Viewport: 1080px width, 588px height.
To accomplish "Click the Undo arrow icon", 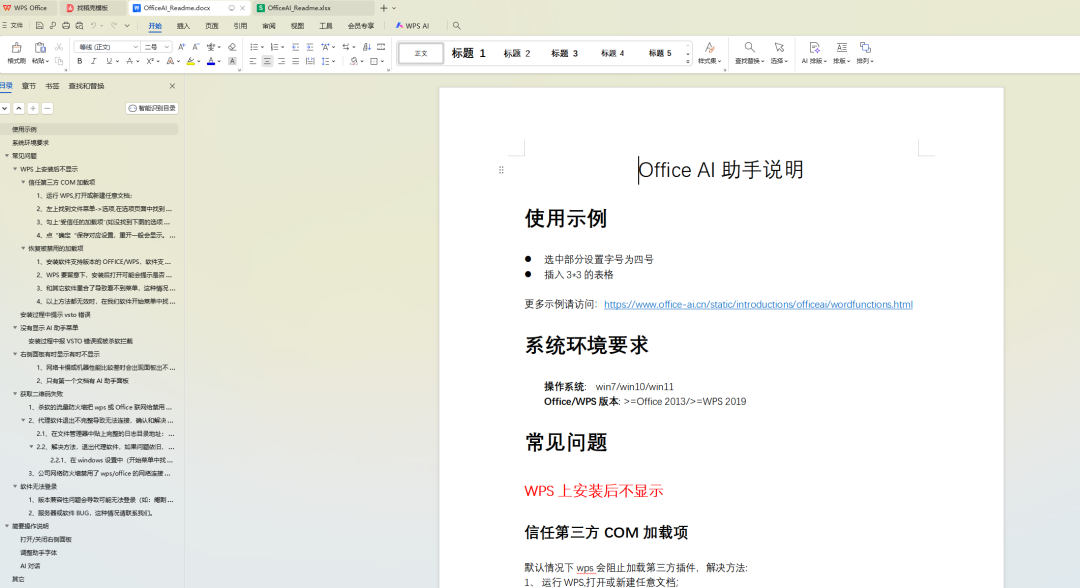I will click(x=94, y=25).
